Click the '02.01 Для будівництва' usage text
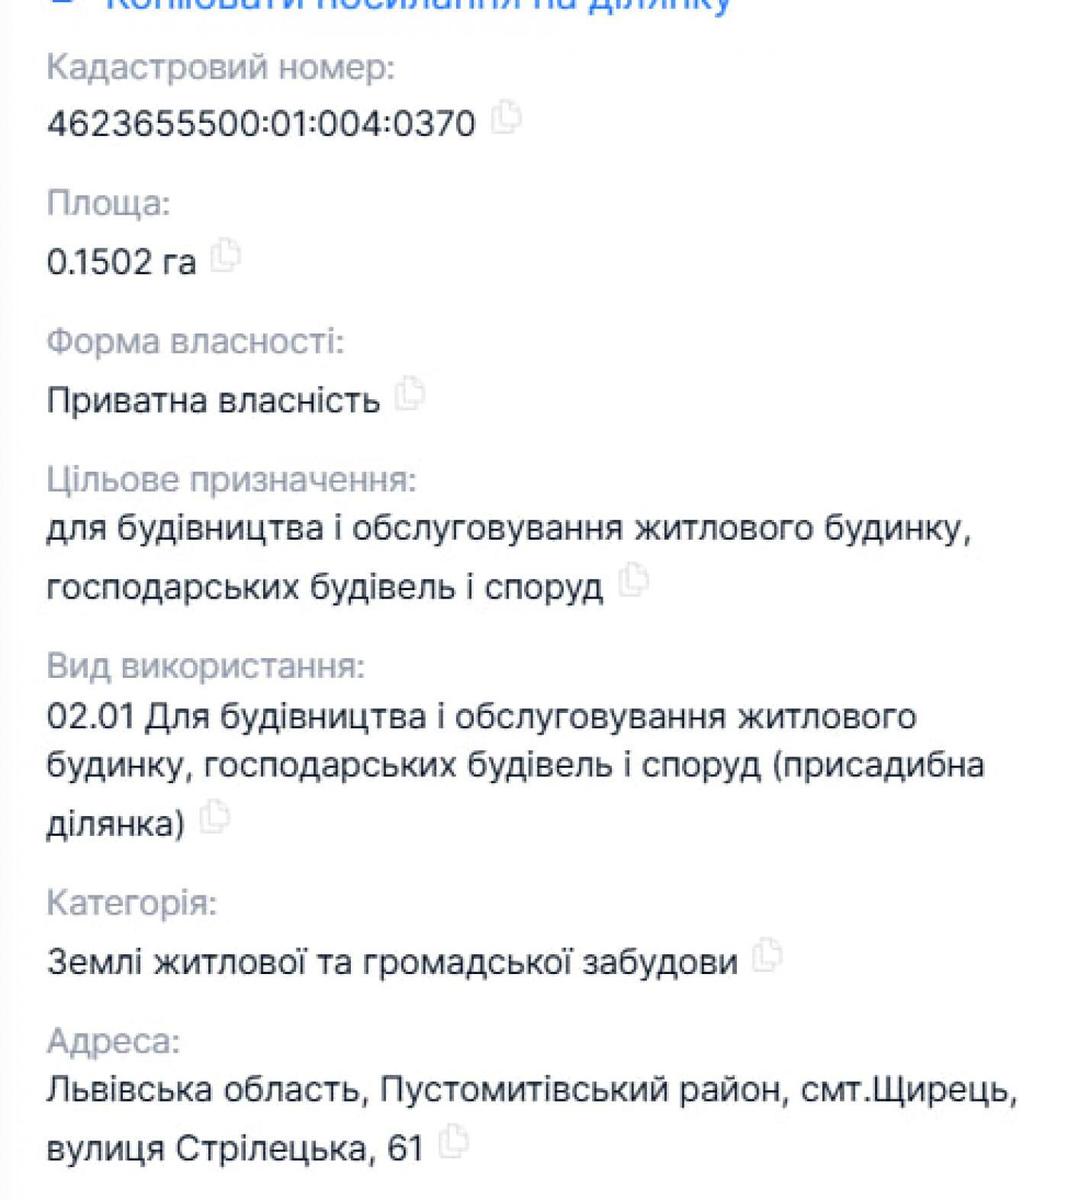1068x1200 pixels. click(481, 717)
